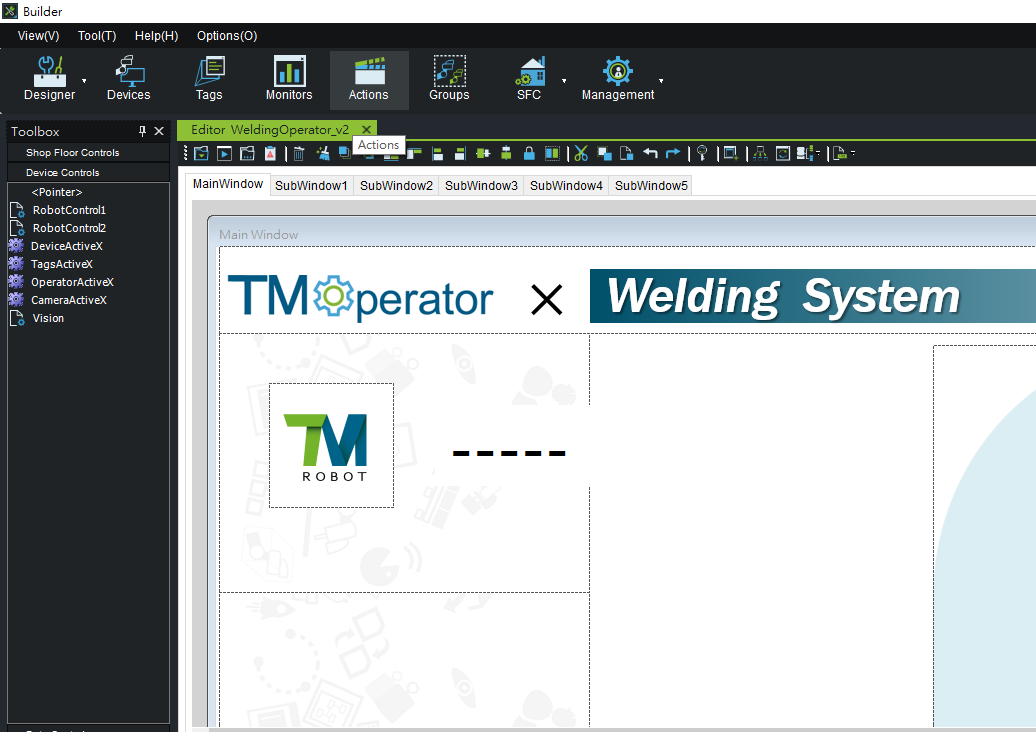Switch to the SubWindow4 tab
The image size is (1036, 732).
(x=566, y=186)
